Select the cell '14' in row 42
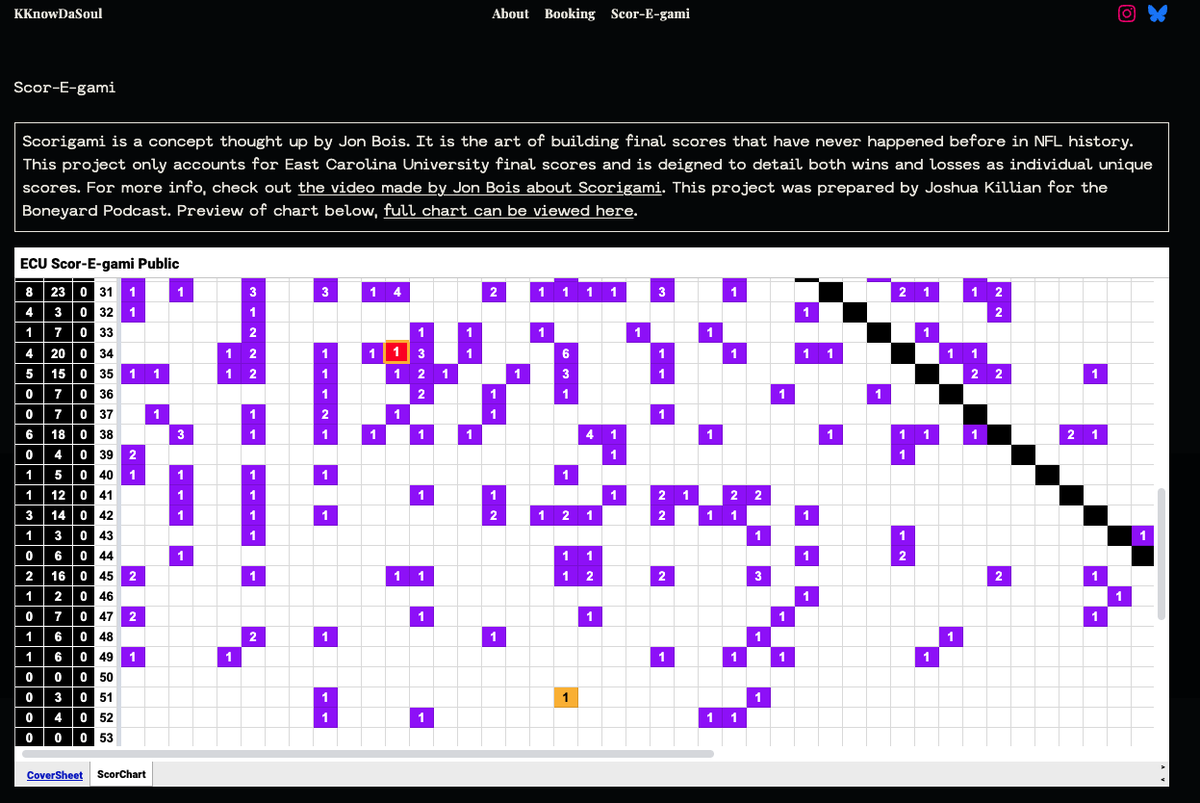Screen dimensions: 1200x803 tap(58, 515)
